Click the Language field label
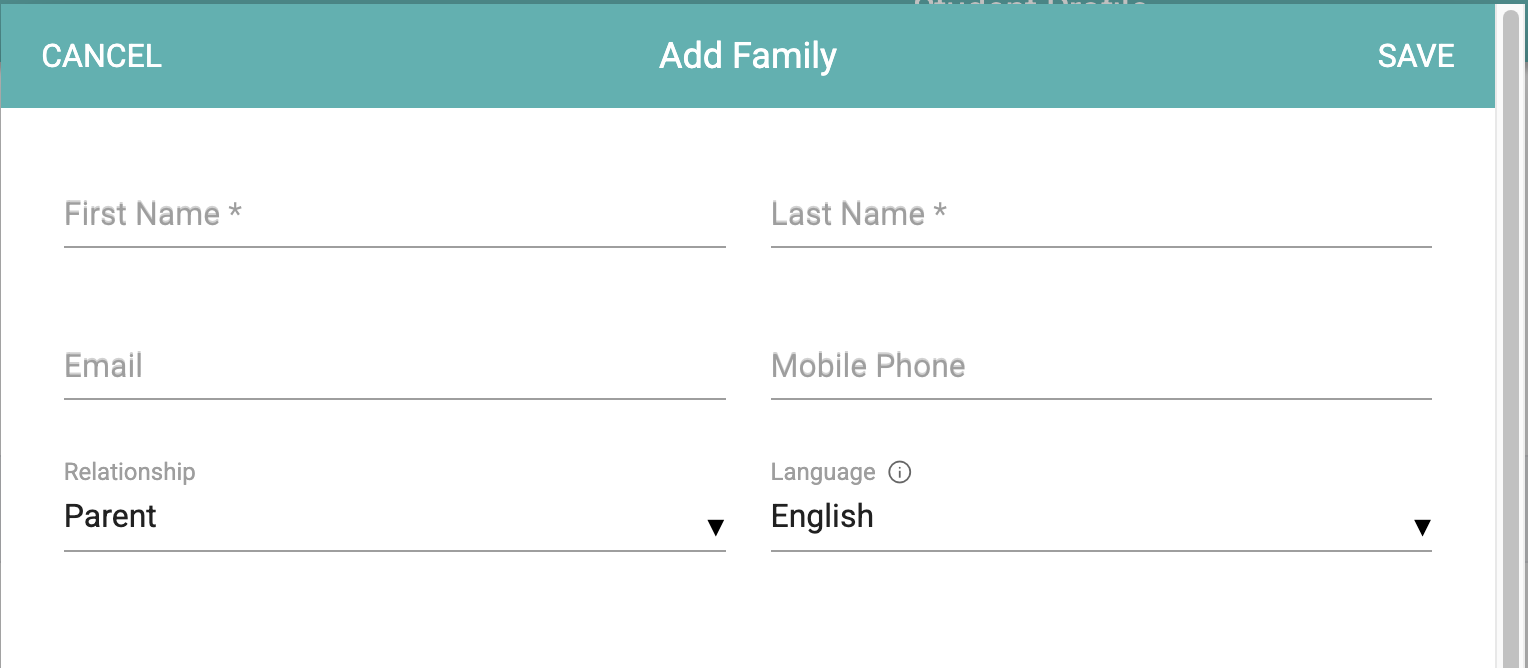Screen dimensions: 1528x668 [x=823, y=472]
